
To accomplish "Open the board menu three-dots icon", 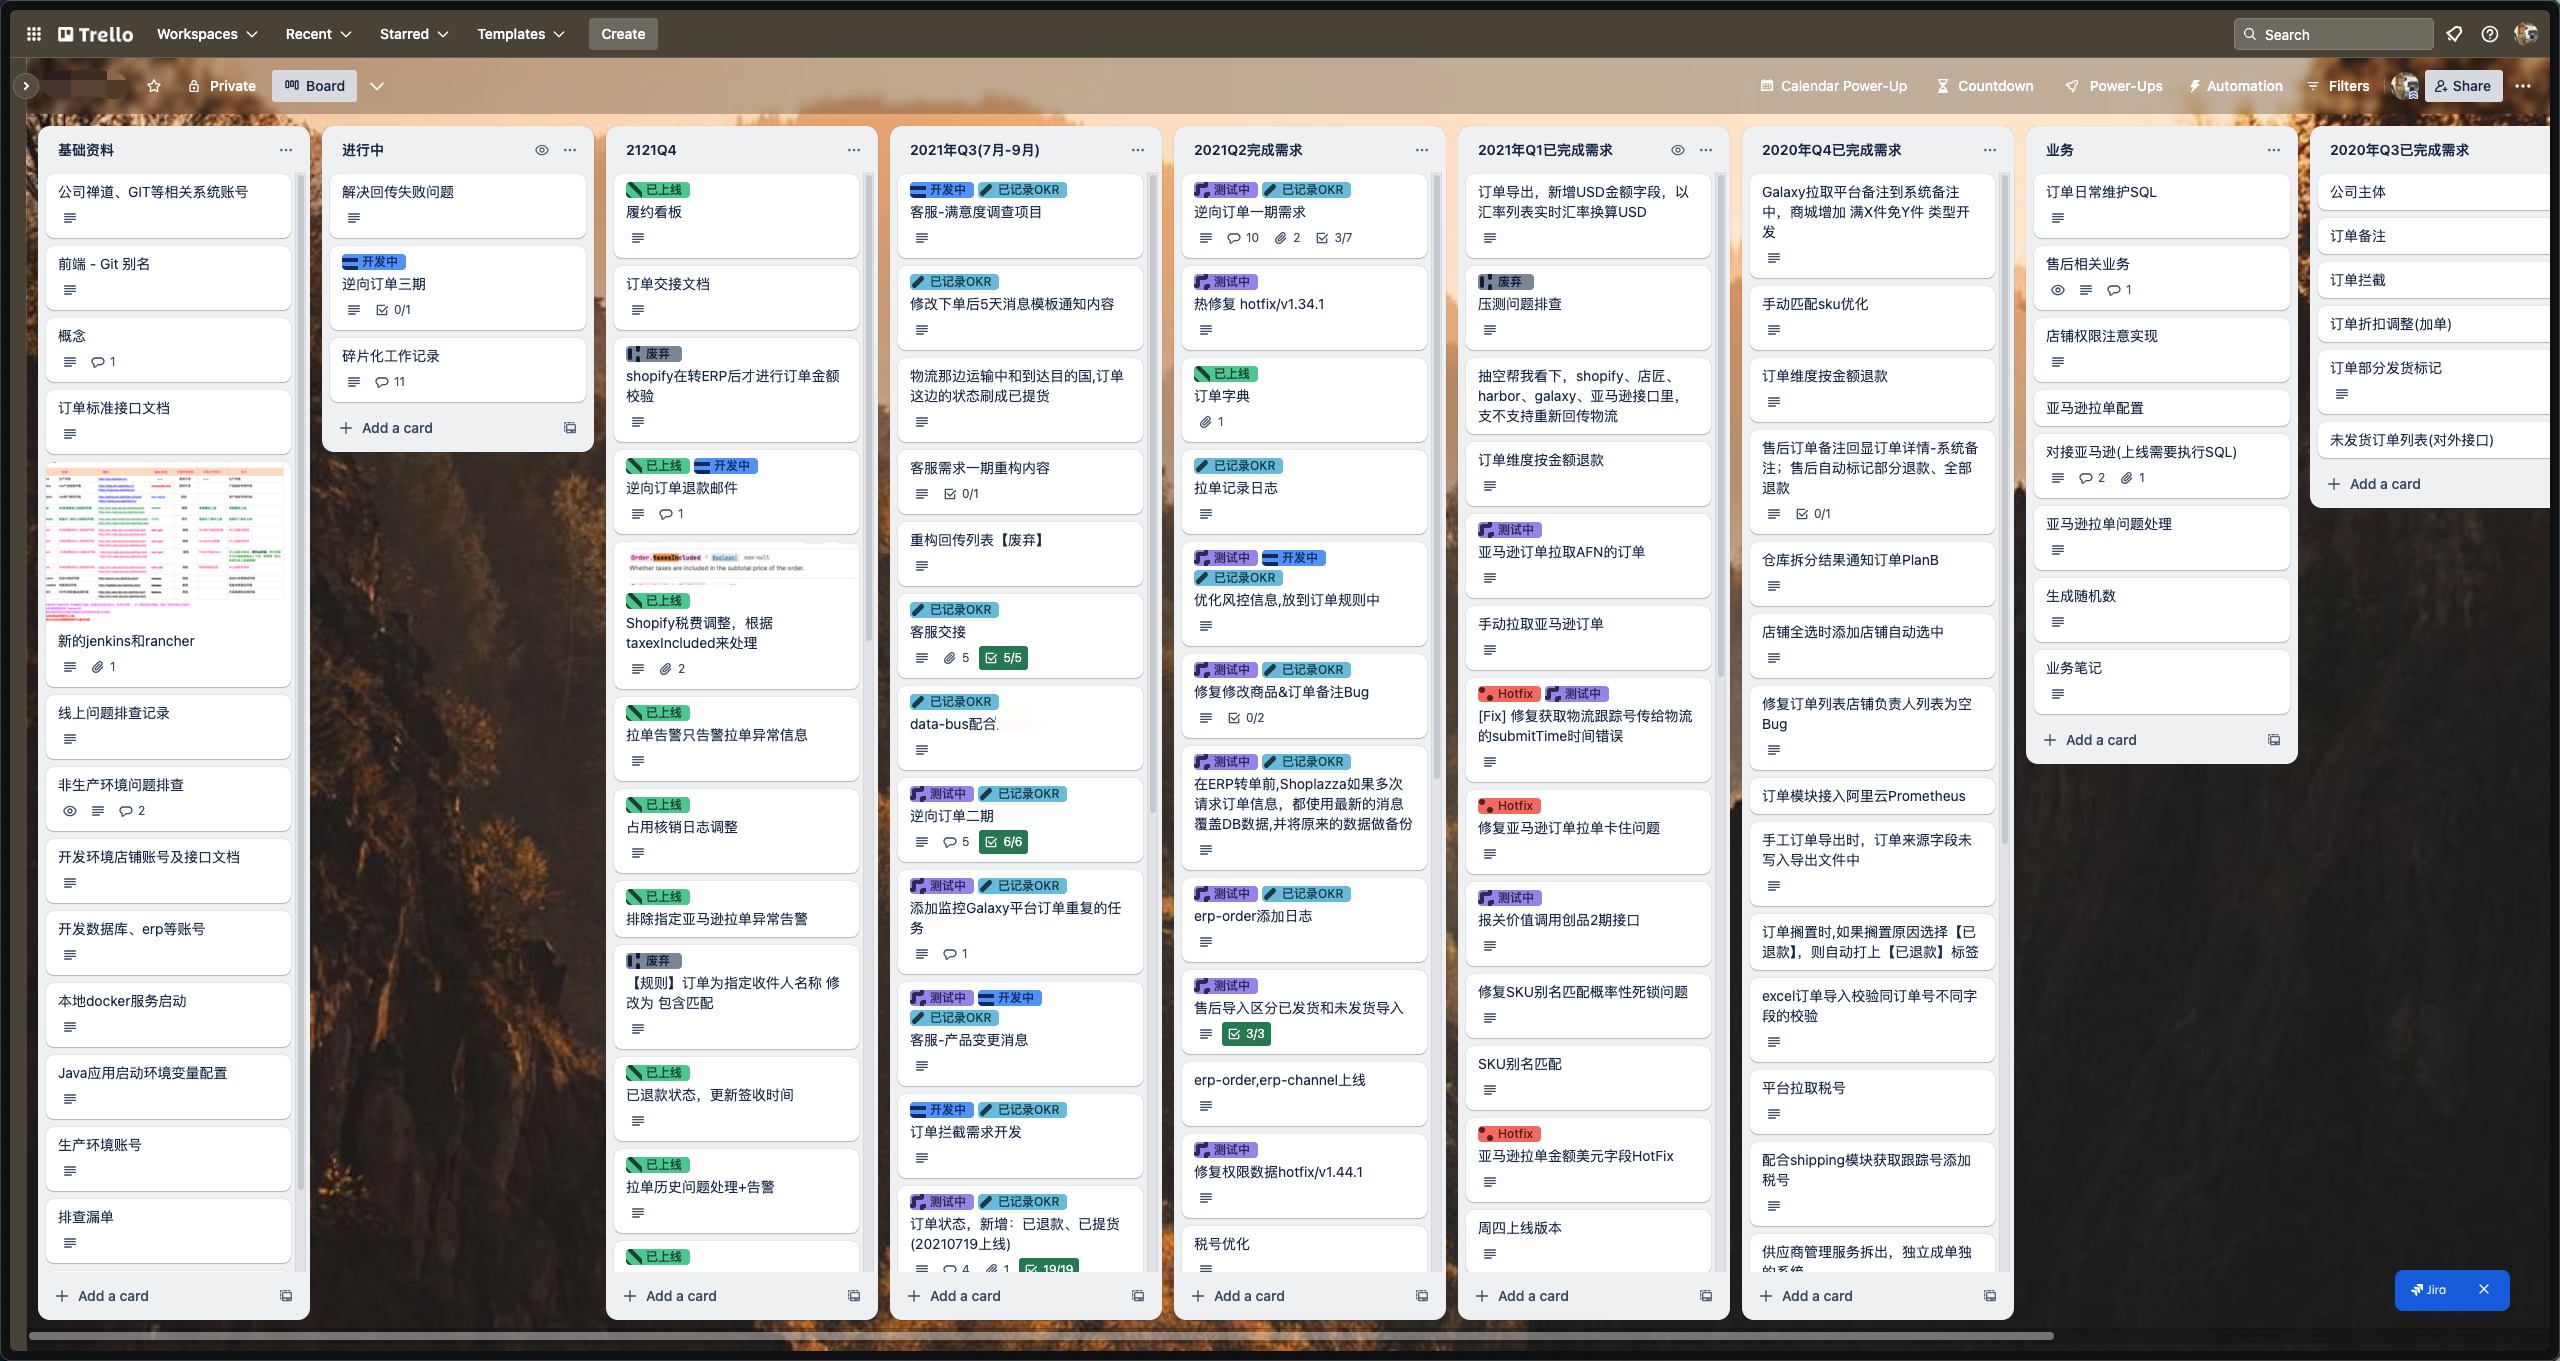I will 2523,86.
